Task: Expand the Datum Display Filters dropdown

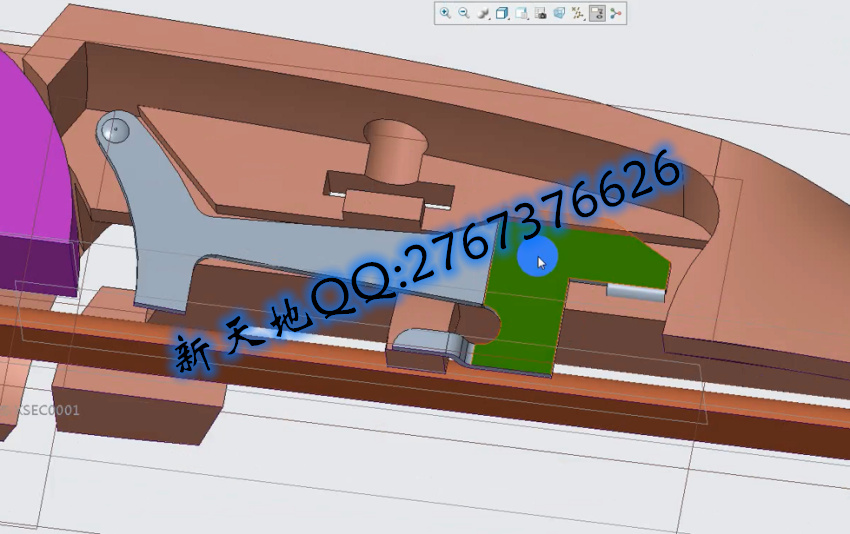Action: point(578,13)
